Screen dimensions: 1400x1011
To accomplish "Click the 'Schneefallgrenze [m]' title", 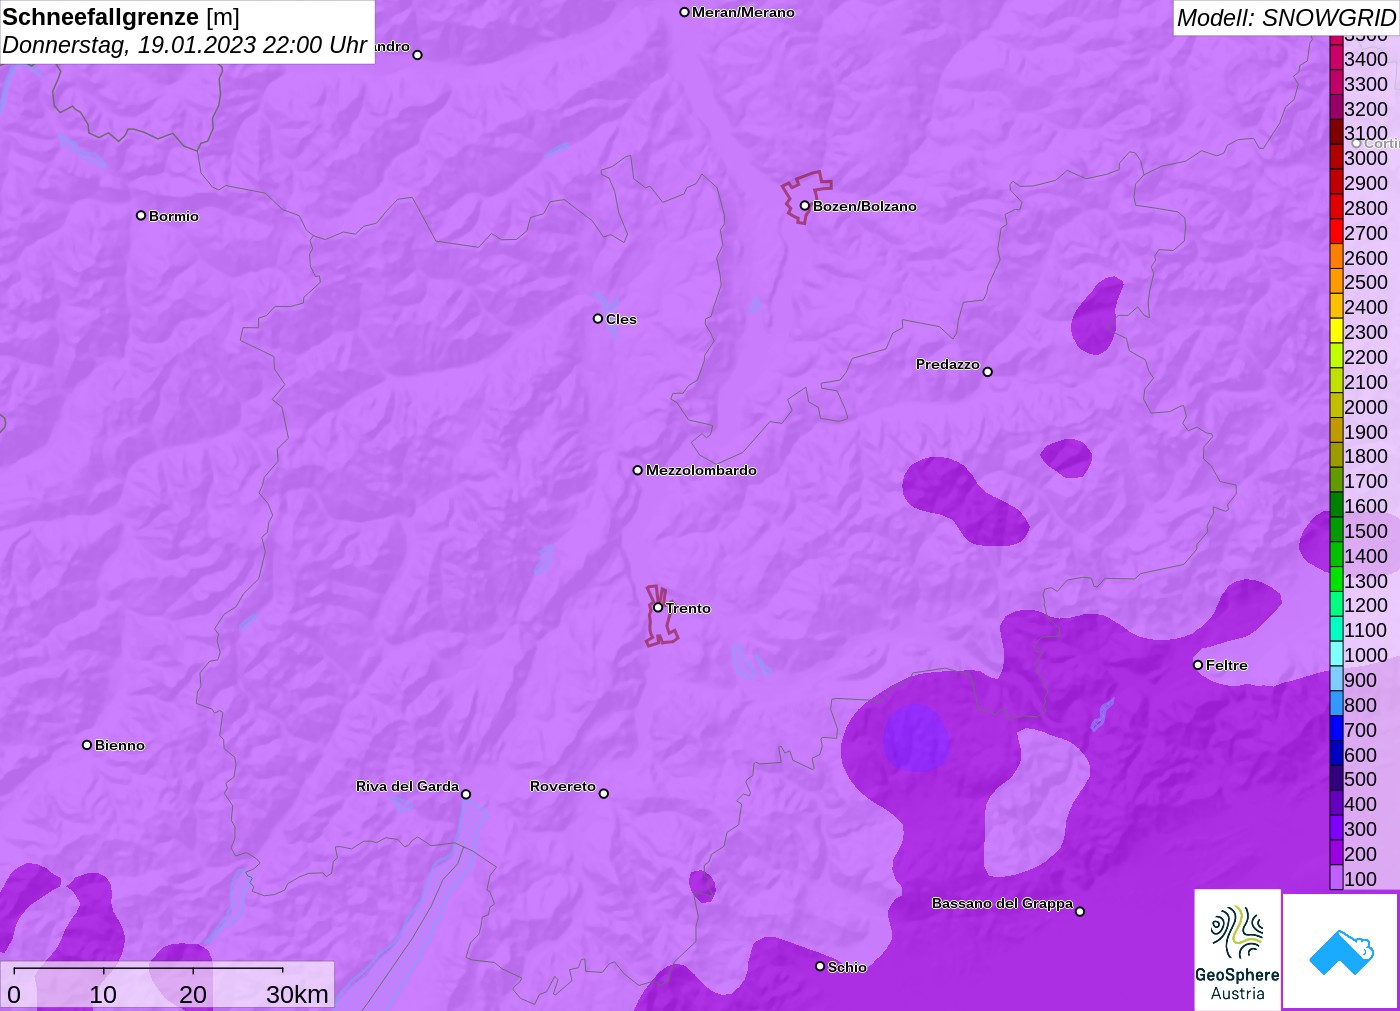I will pos(121,17).
